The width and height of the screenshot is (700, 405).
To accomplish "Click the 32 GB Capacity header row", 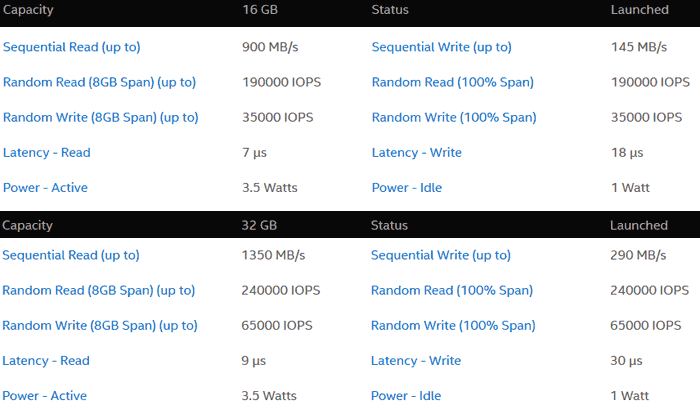I will click(350, 225).
